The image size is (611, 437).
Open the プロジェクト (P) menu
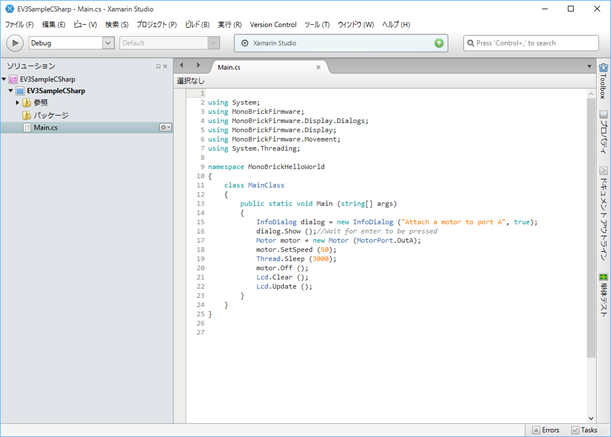click(156, 23)
